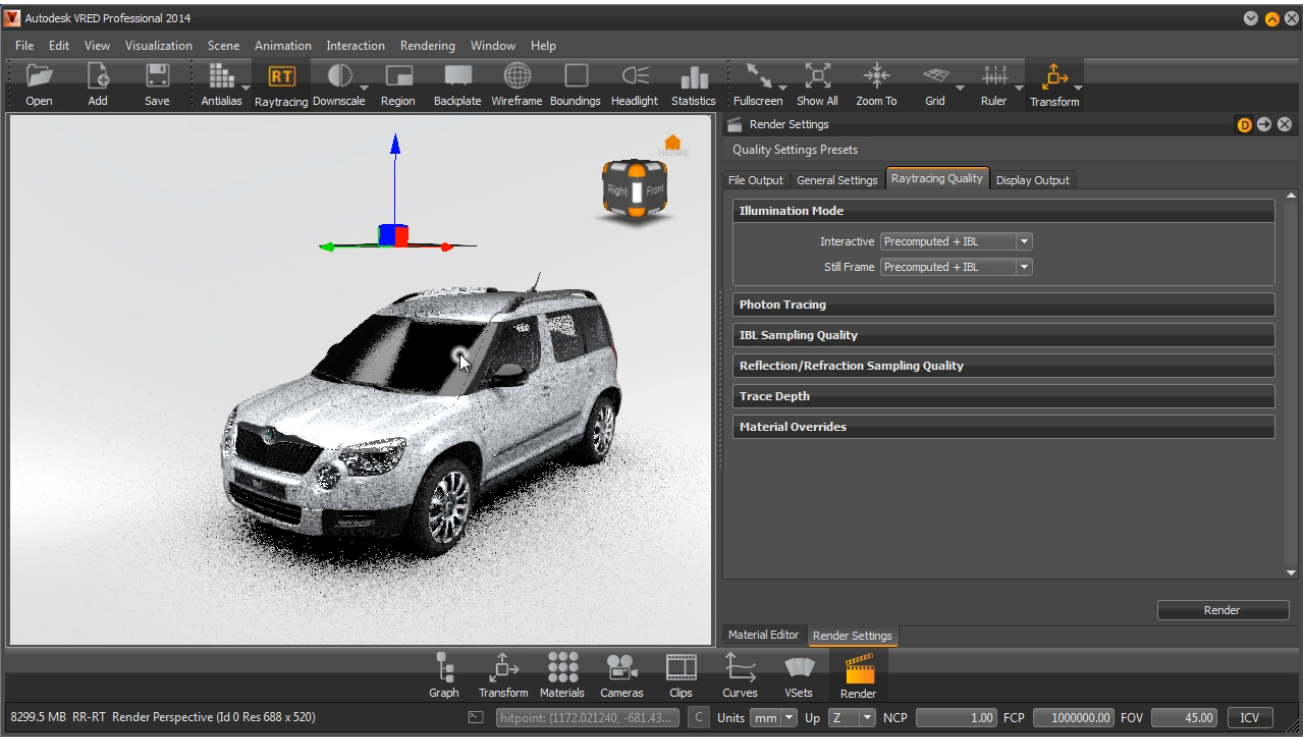
Task: Open the Interaction menu
Action: [x=356, y=46]
